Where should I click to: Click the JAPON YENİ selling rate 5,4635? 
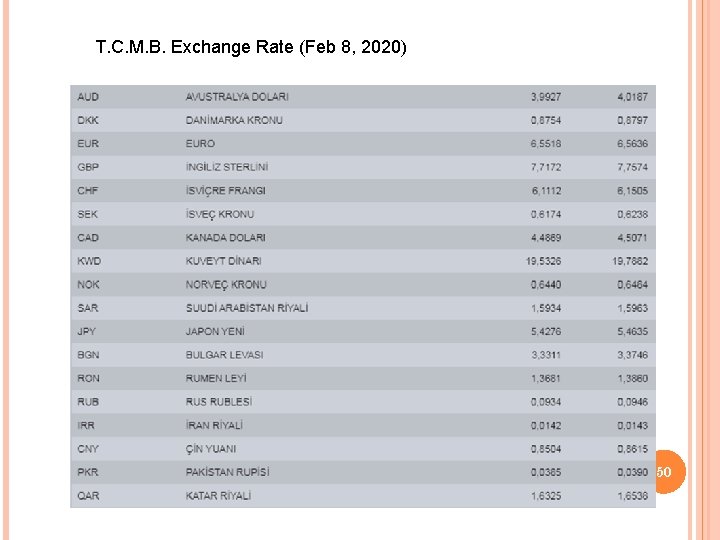pos(632,331)
